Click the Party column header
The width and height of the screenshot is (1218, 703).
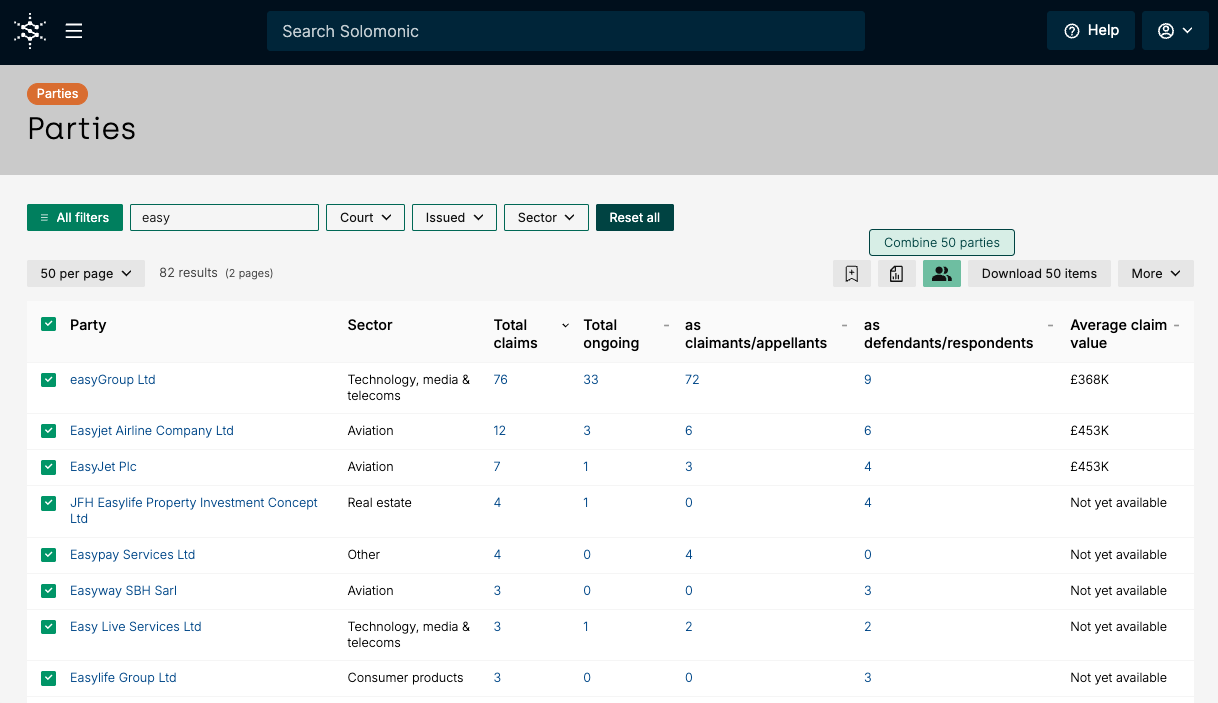tap(88, 325)
